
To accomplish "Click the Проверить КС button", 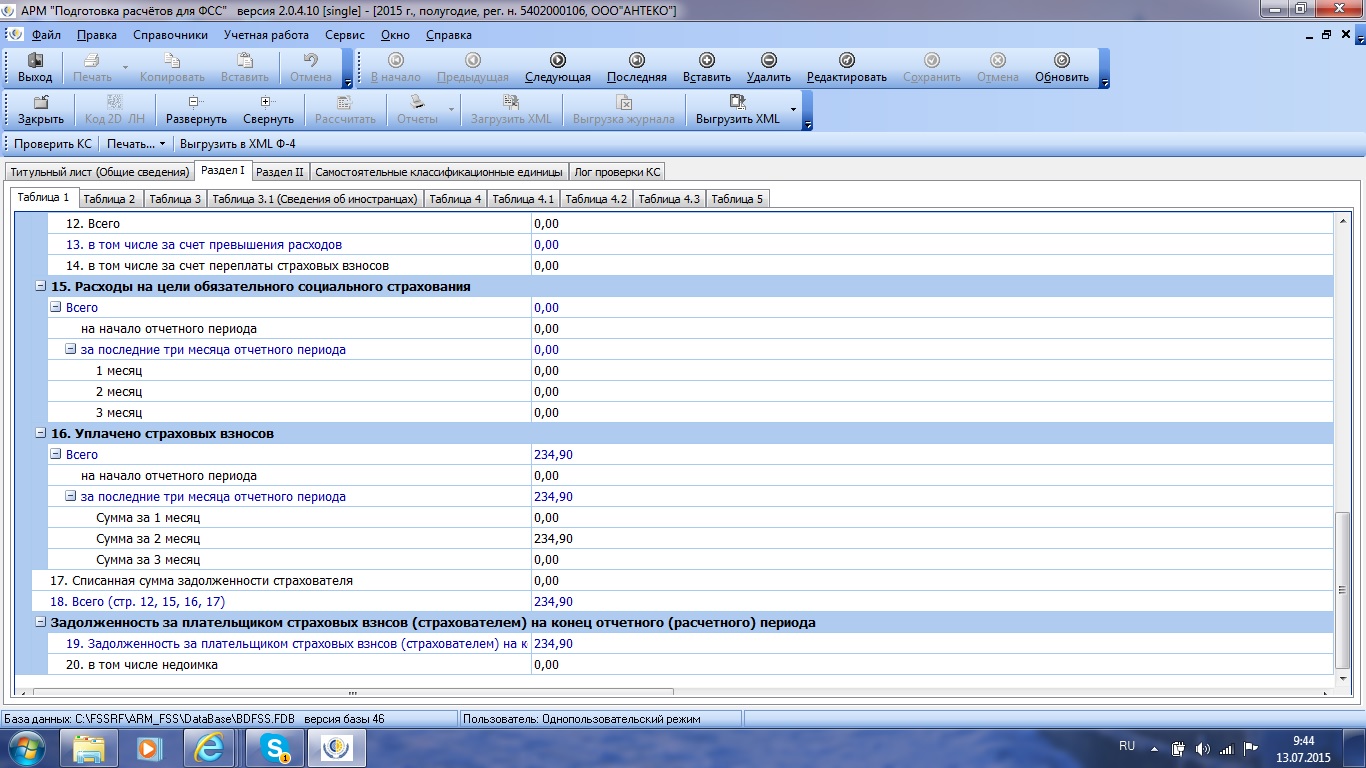I will [52, 144].
